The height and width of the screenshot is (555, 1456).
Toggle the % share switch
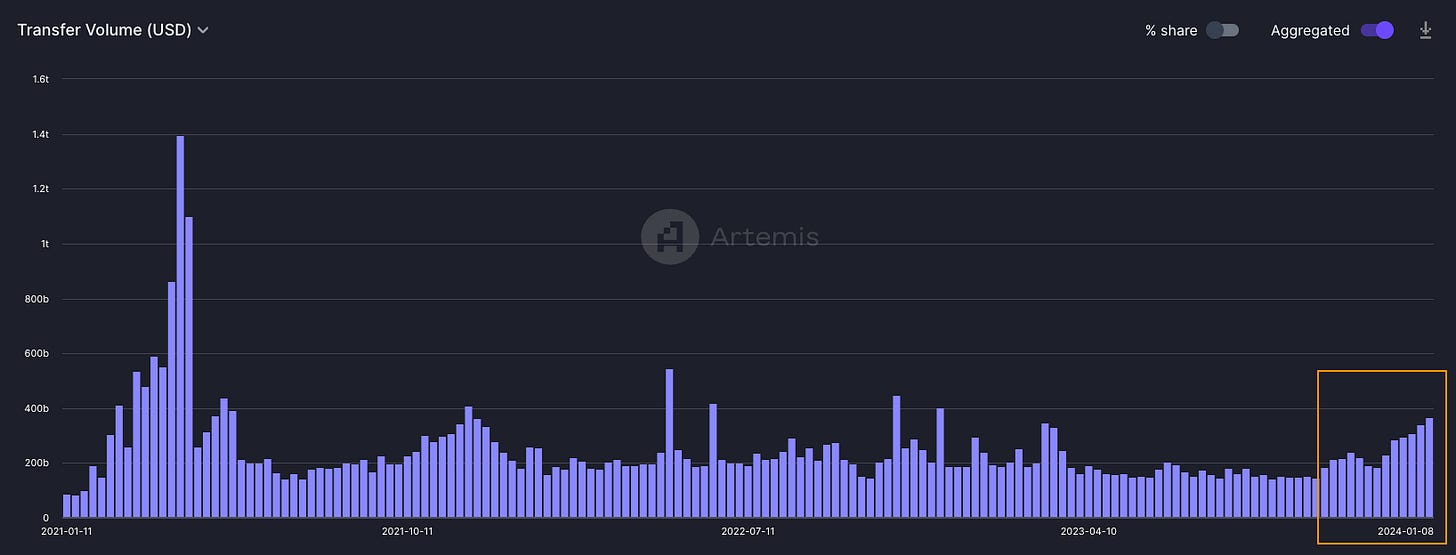tap(1222, 30)
